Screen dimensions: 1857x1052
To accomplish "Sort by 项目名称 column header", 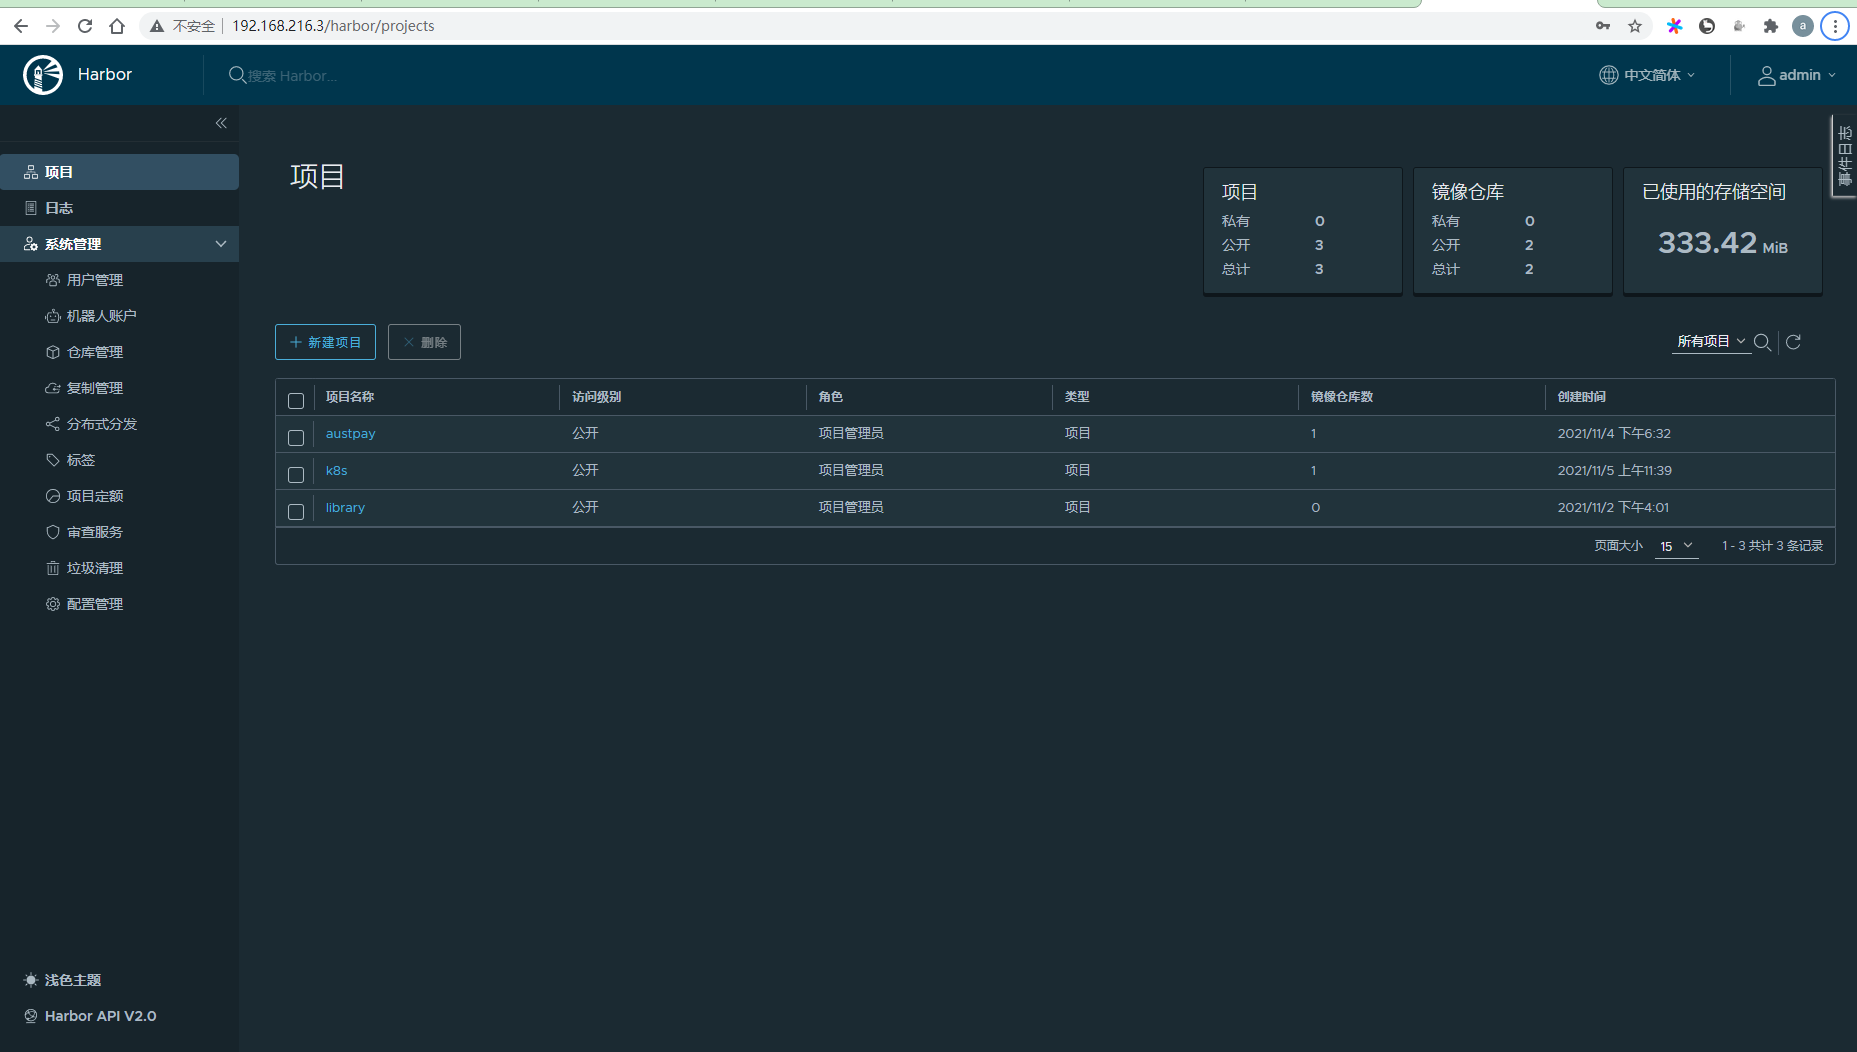I will pyautogui.click(x=350, y=397).
